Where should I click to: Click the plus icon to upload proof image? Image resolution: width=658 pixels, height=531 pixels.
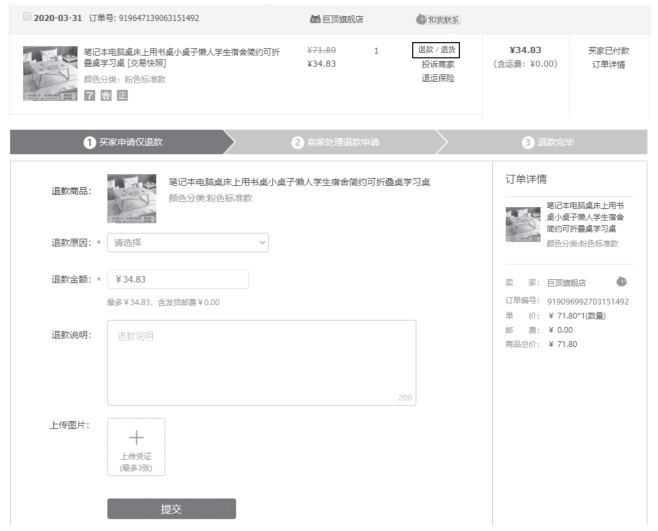(x=136, y=438)
